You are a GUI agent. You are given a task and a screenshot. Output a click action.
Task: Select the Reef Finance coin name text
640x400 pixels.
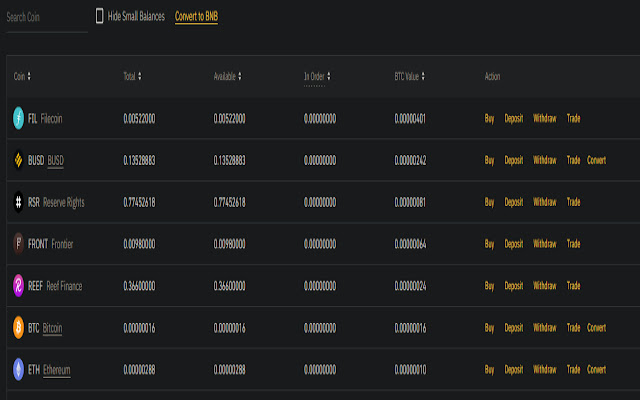(64, 286)
